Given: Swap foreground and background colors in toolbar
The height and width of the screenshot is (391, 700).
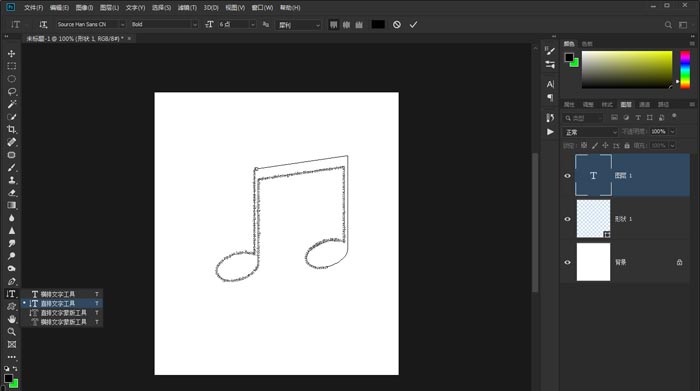Looking at the screenshot, I should pyautogui.click(x=16, y=369).
